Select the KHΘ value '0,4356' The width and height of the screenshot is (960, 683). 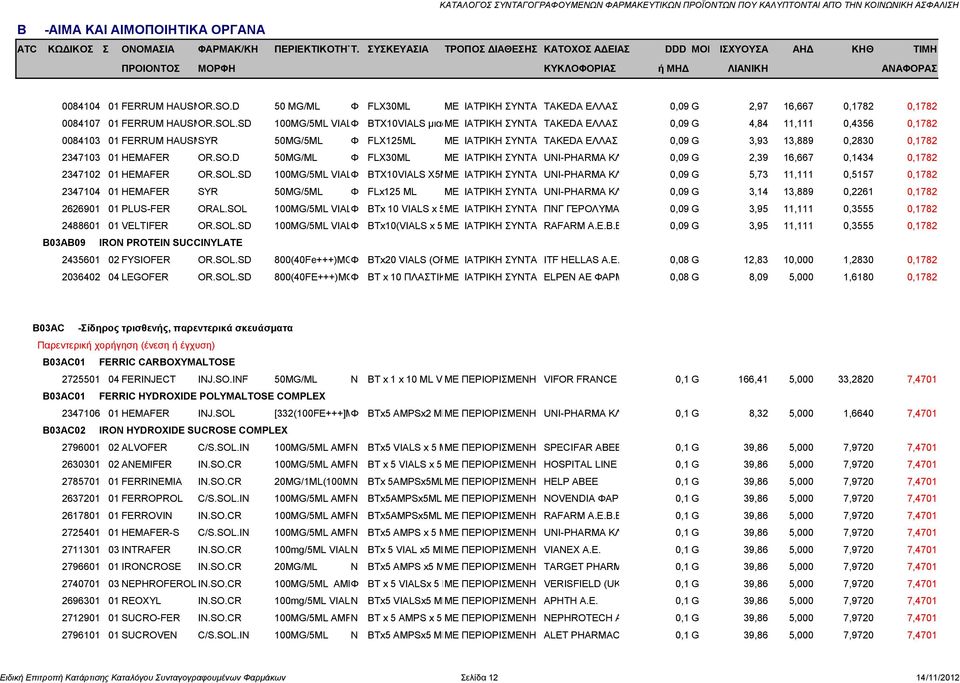click(858, 124)
